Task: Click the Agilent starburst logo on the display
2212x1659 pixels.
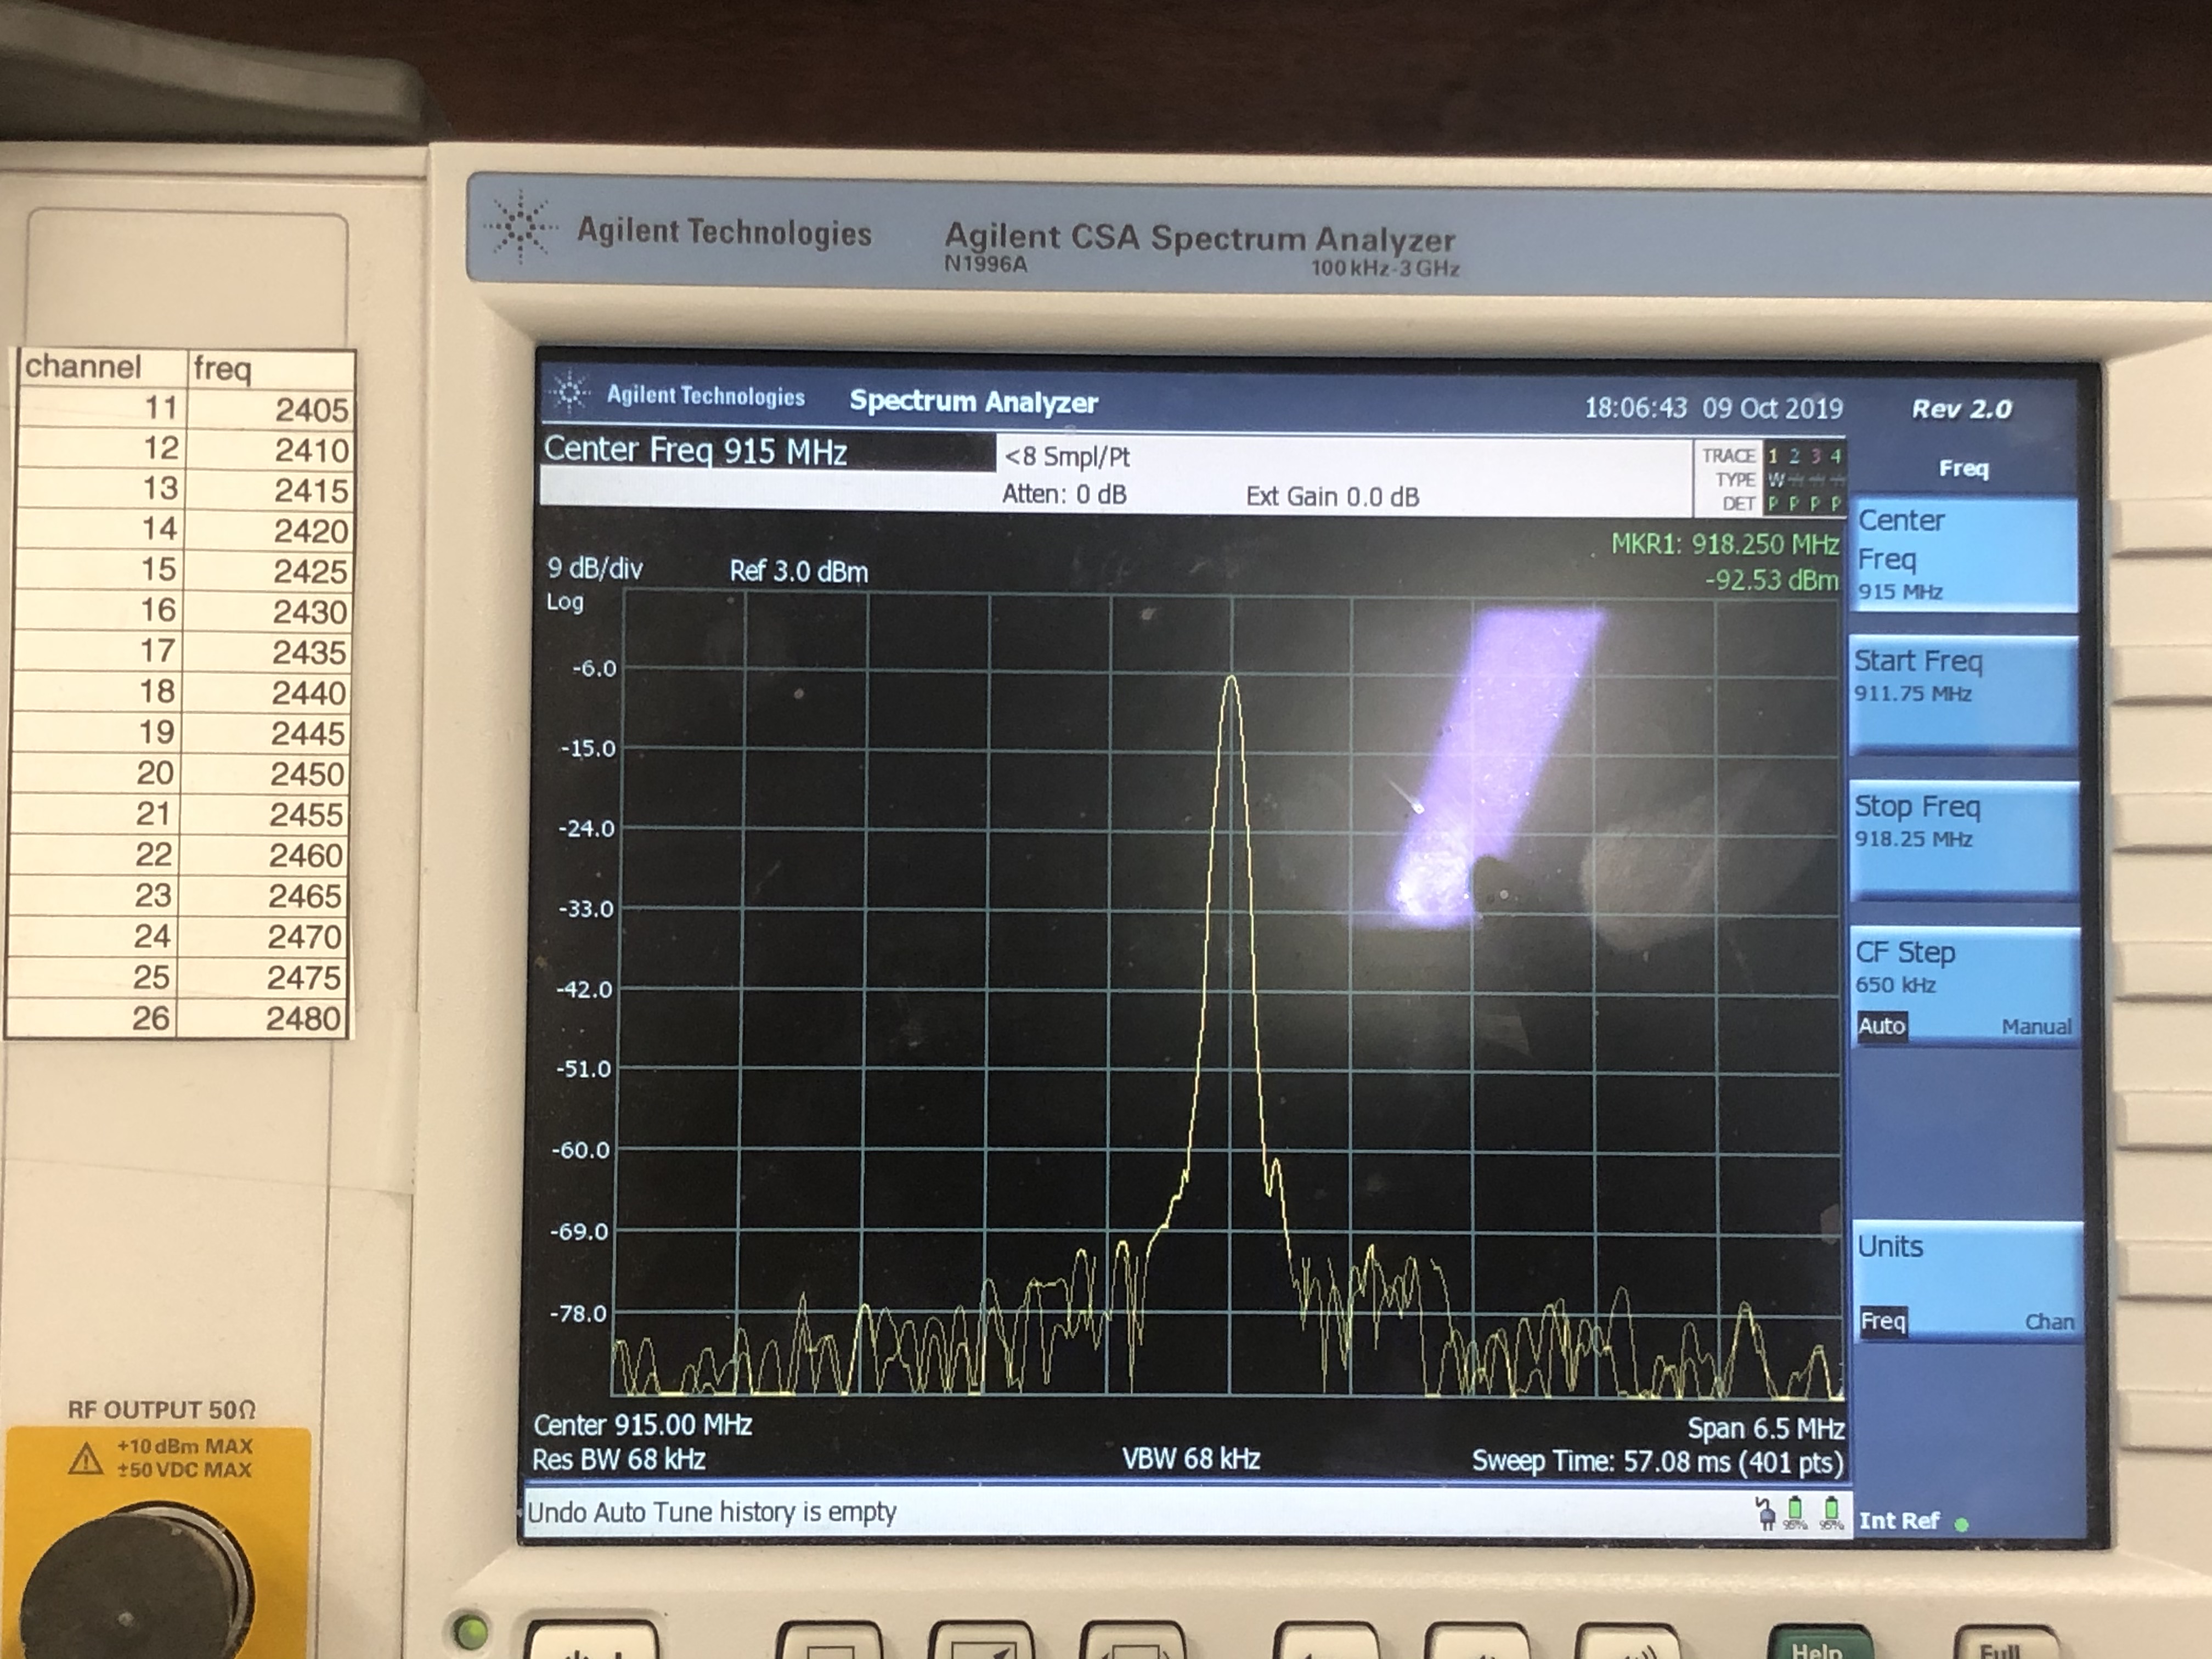Action: (x=571, y=392)
